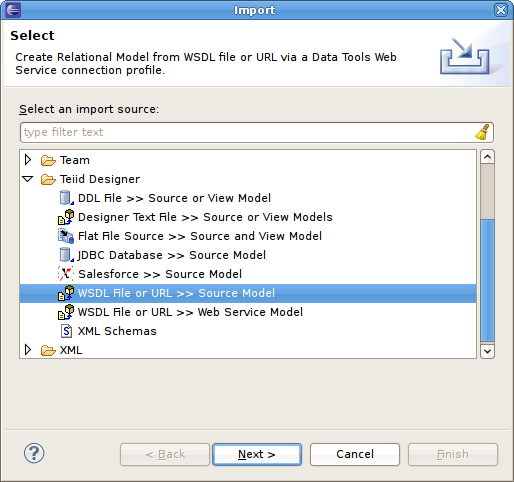
Task: Close the Import dialog window
Action: coord(501,10)
